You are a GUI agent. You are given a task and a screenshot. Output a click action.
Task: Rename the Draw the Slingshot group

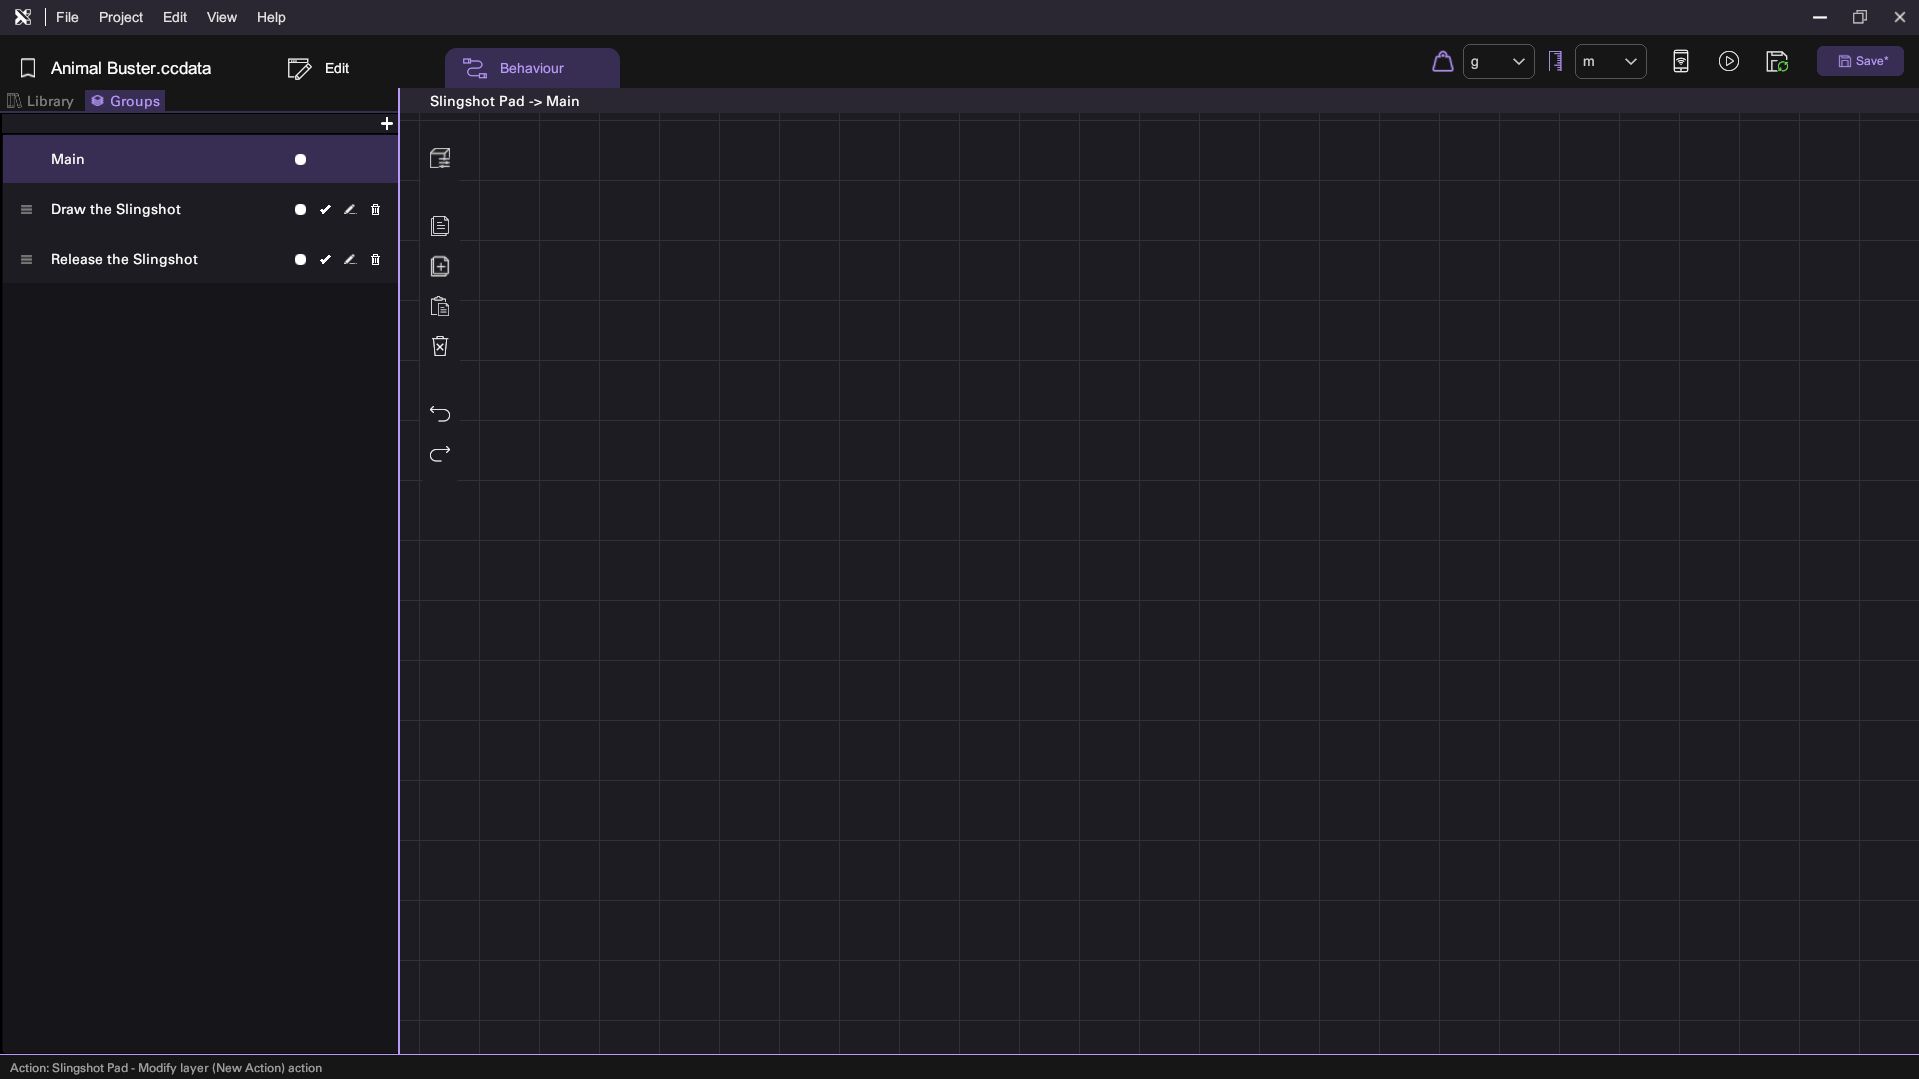[x=350, y=210]
